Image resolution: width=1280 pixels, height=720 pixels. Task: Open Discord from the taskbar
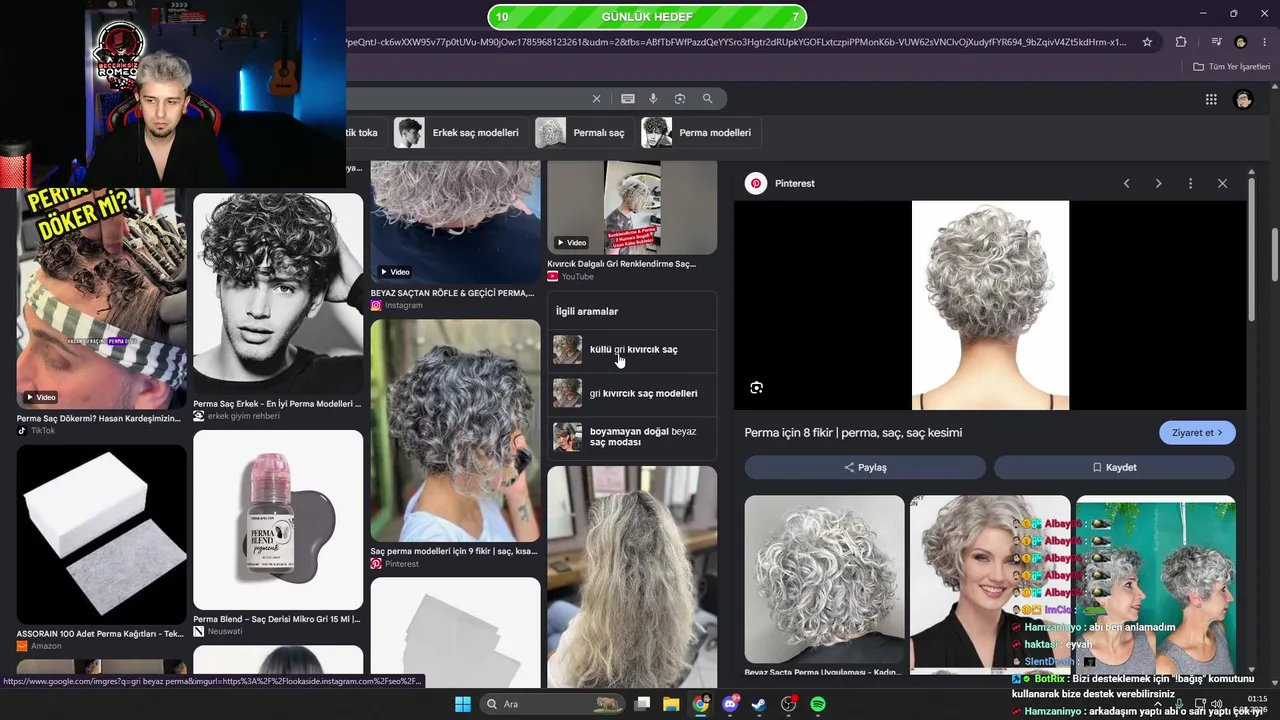pyautogui.click(x=730, y=704)
